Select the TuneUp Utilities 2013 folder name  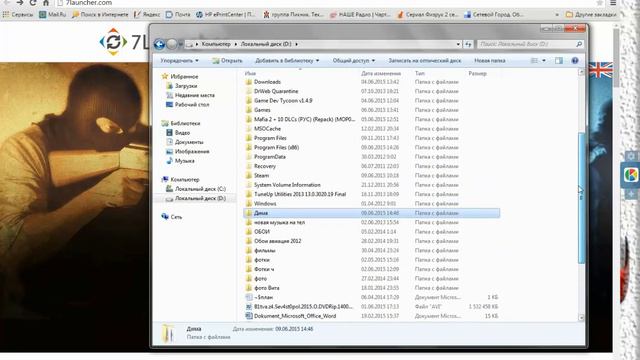coord(300,194)
